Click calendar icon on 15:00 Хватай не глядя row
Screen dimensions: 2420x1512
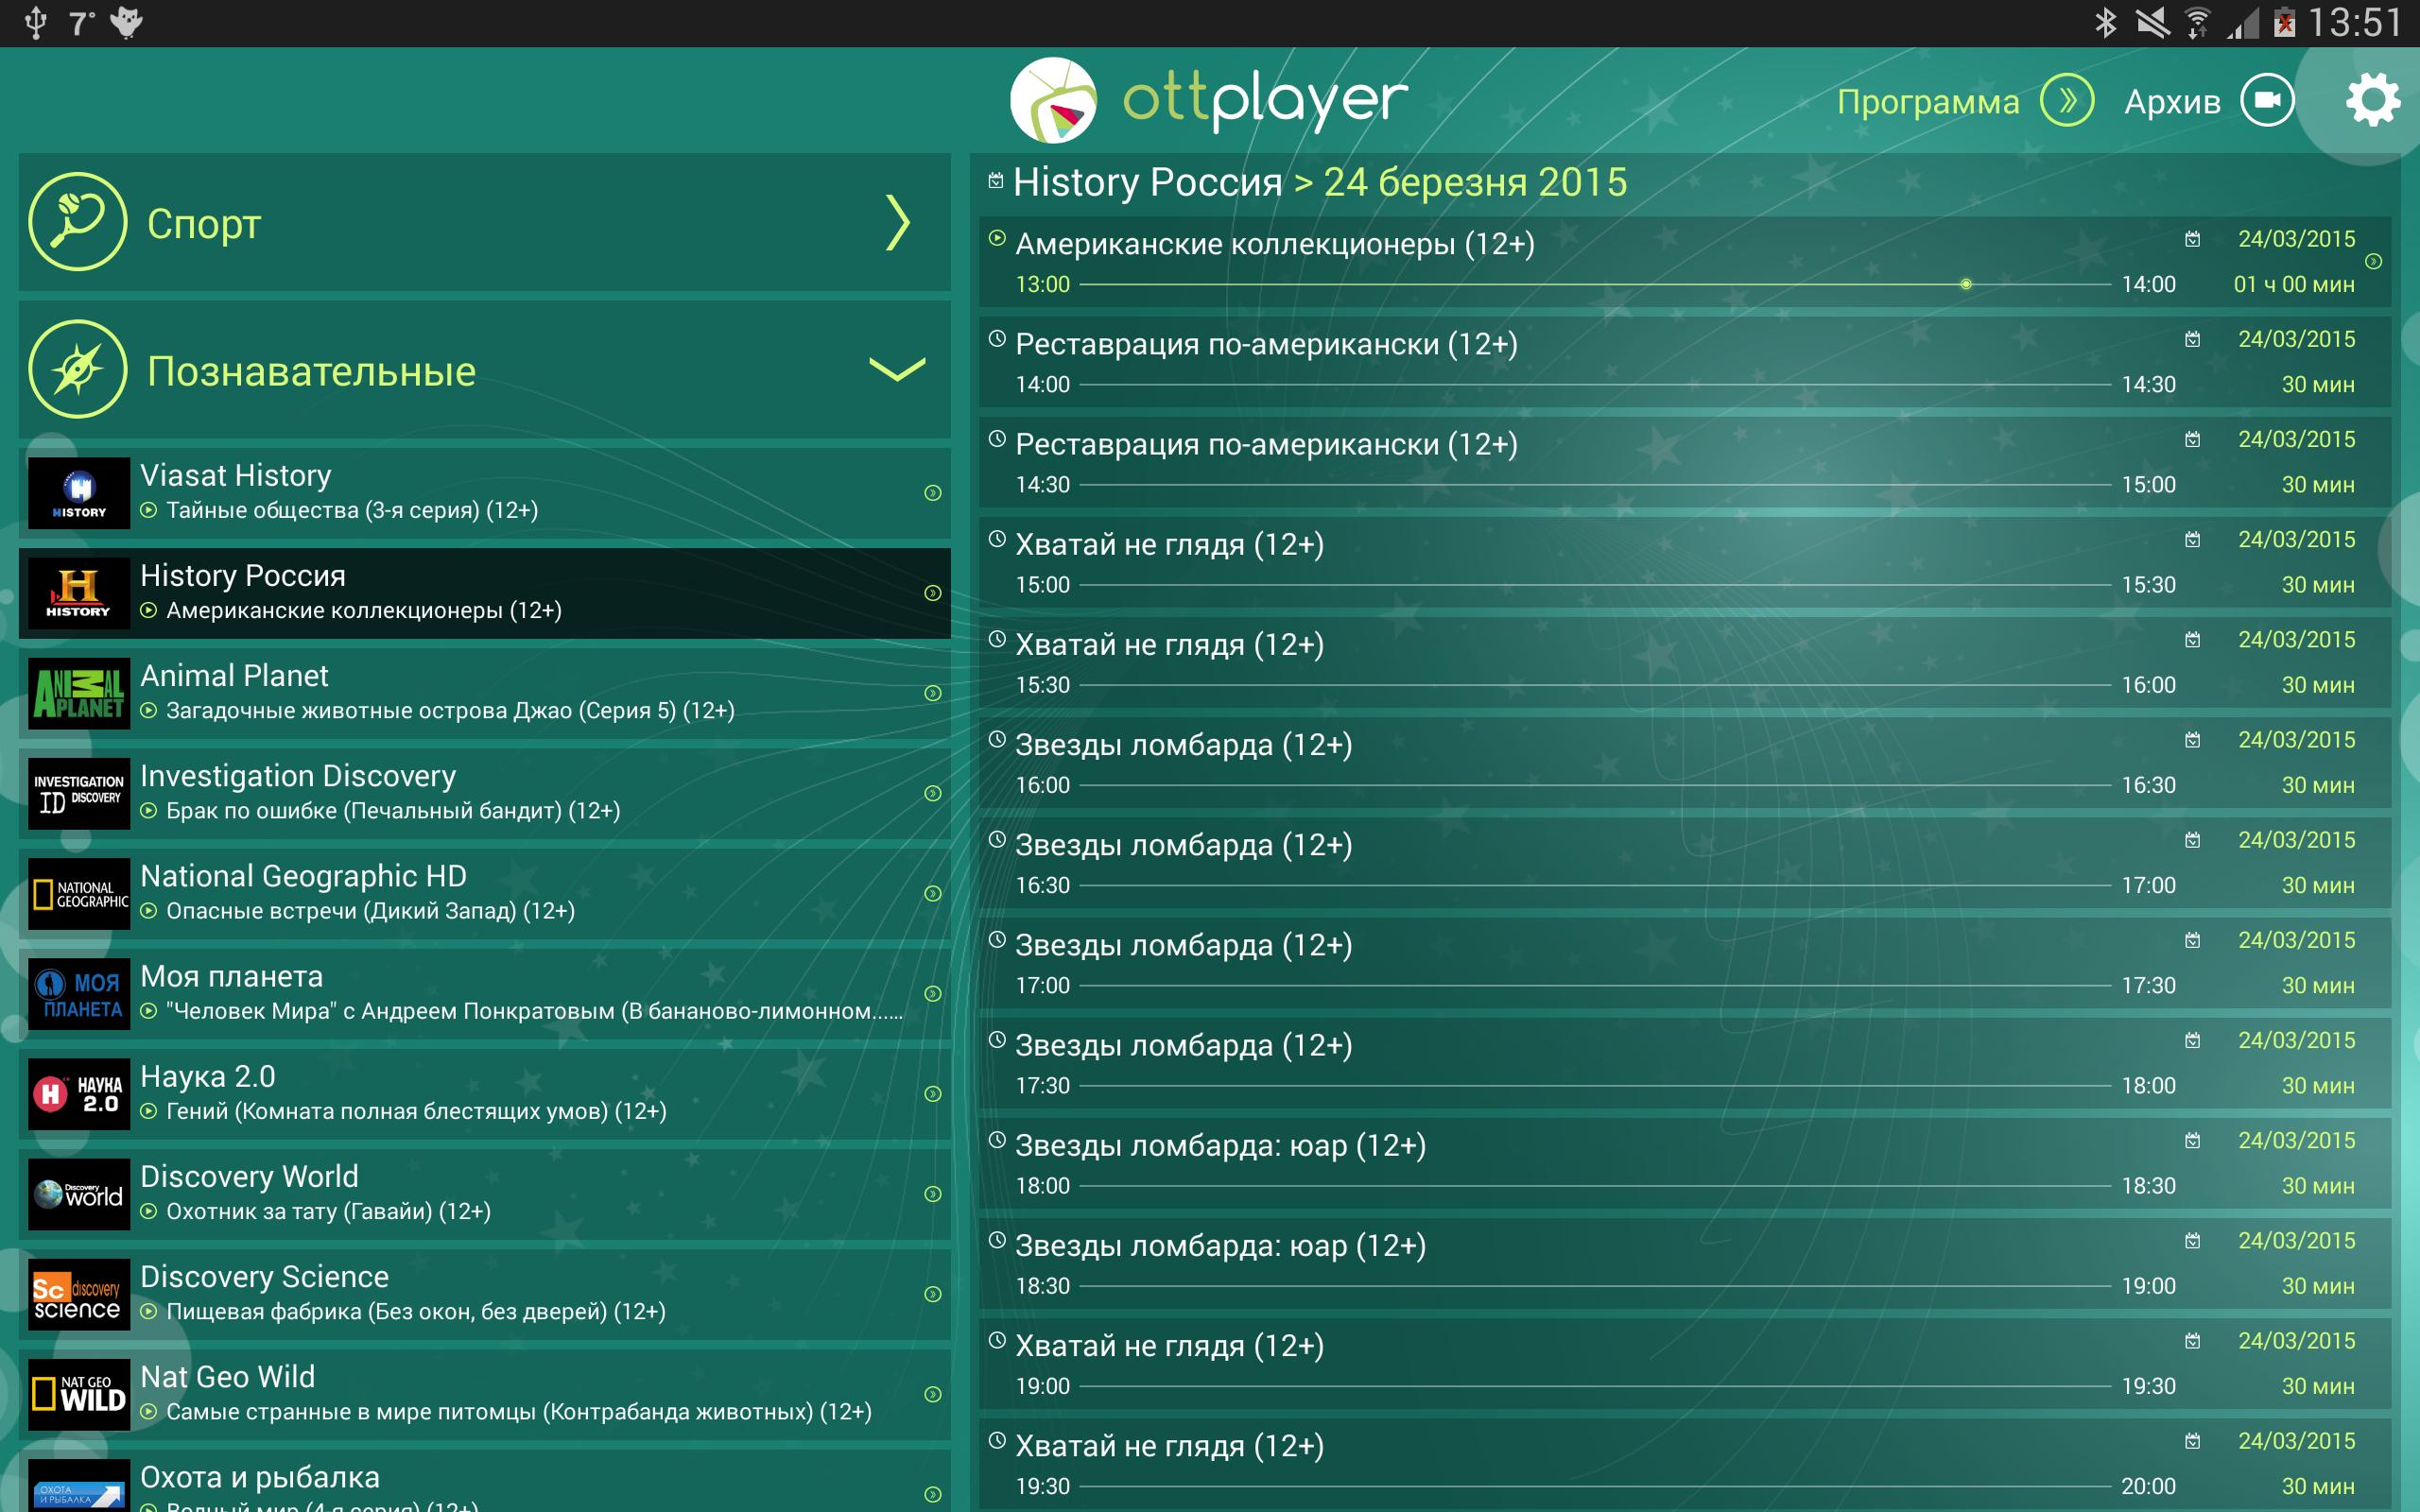2192,539
